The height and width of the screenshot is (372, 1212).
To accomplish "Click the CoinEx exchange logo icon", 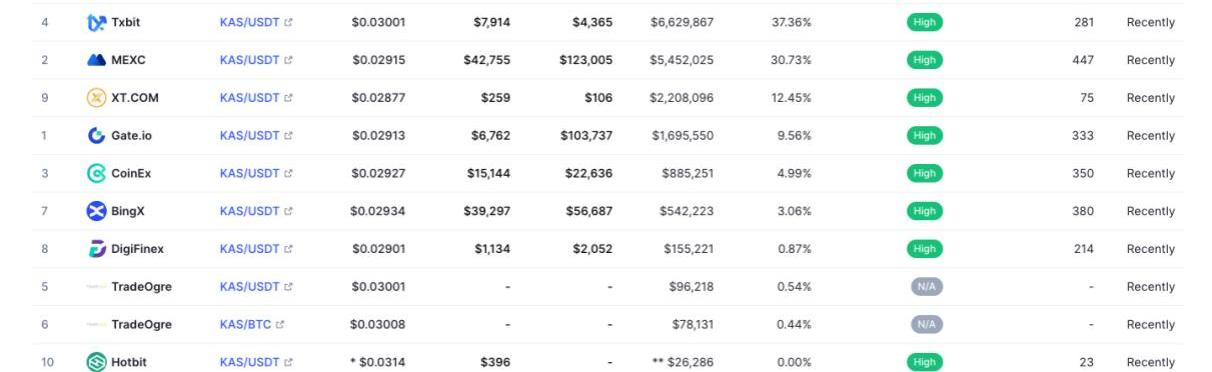I will coord(96,173).
